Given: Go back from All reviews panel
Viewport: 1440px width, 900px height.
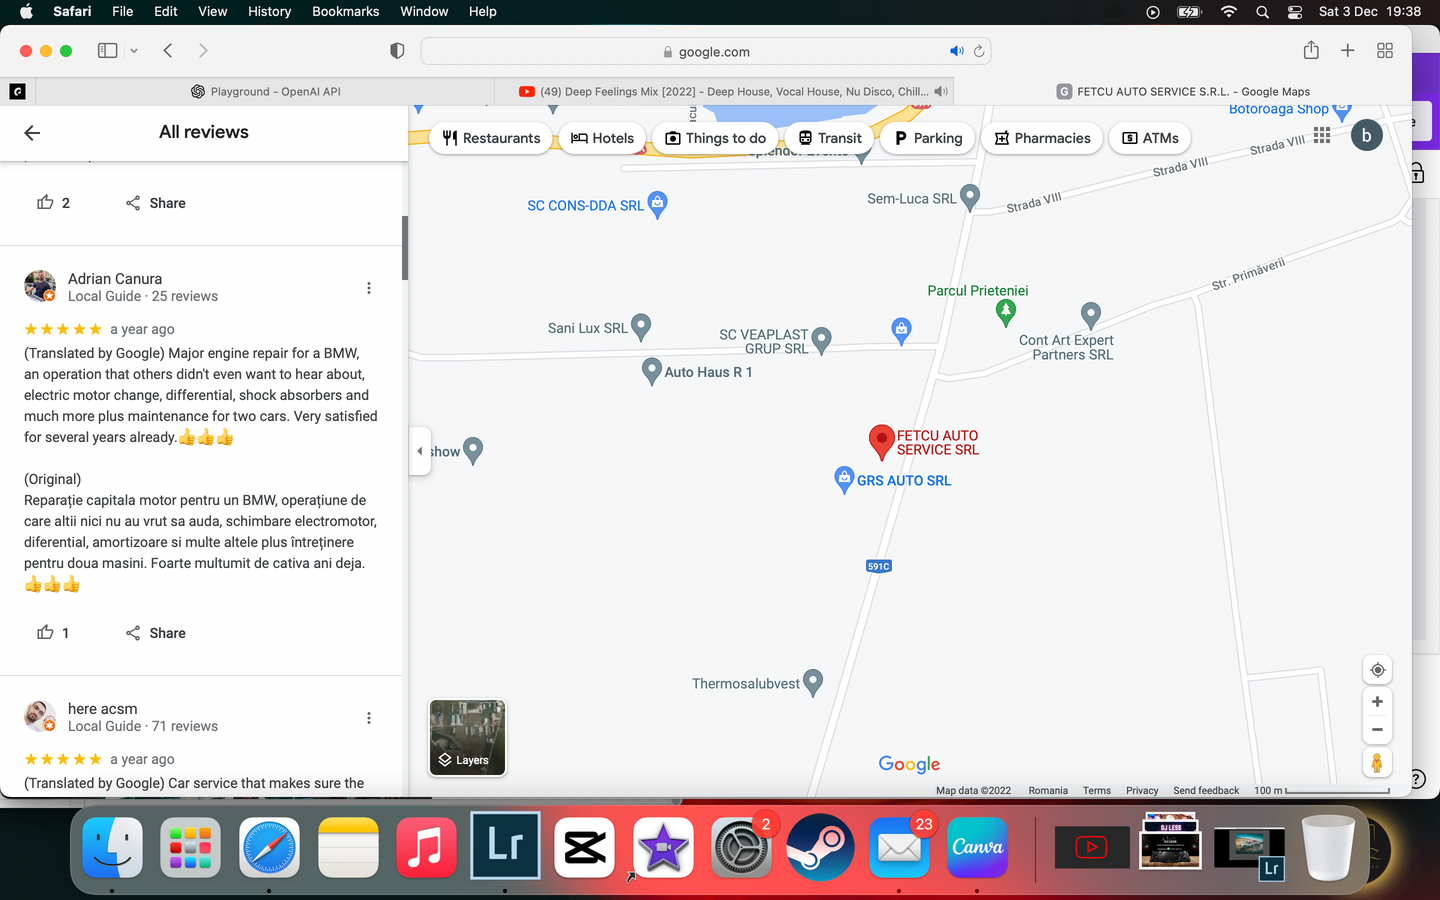Looking at the screenshot, I should (x=32, y=133).
